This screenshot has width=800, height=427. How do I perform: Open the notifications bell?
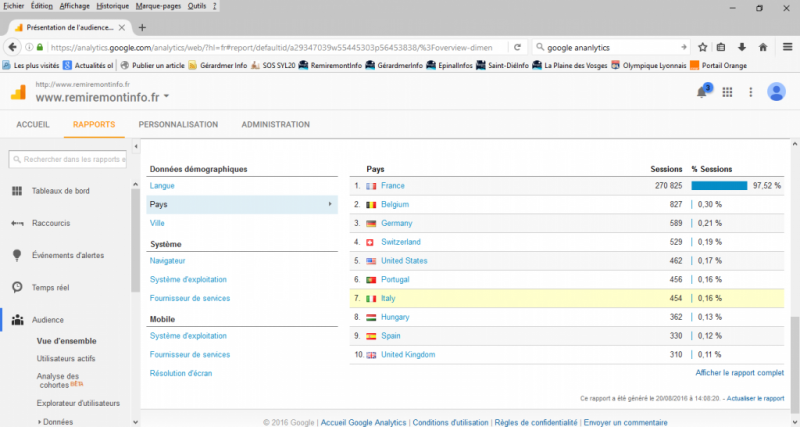[702, 92]
